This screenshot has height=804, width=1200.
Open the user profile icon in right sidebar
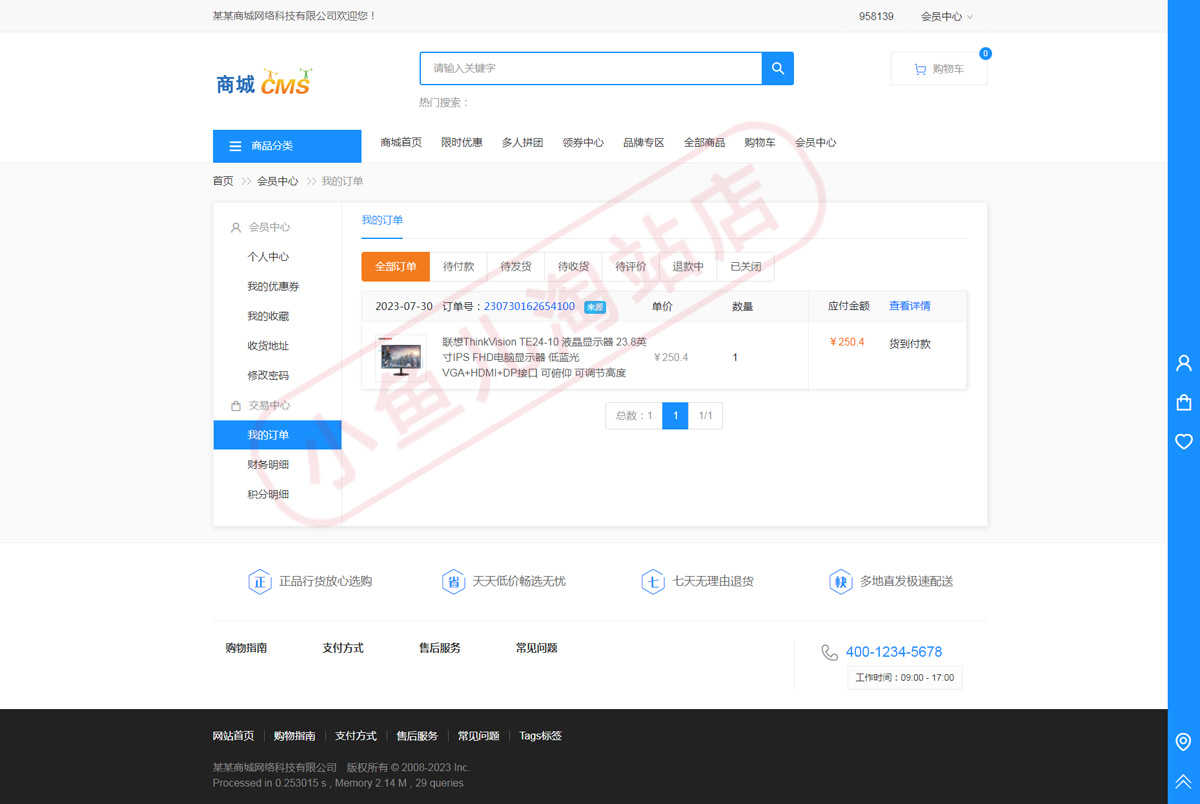click(x=1184, y=363)
